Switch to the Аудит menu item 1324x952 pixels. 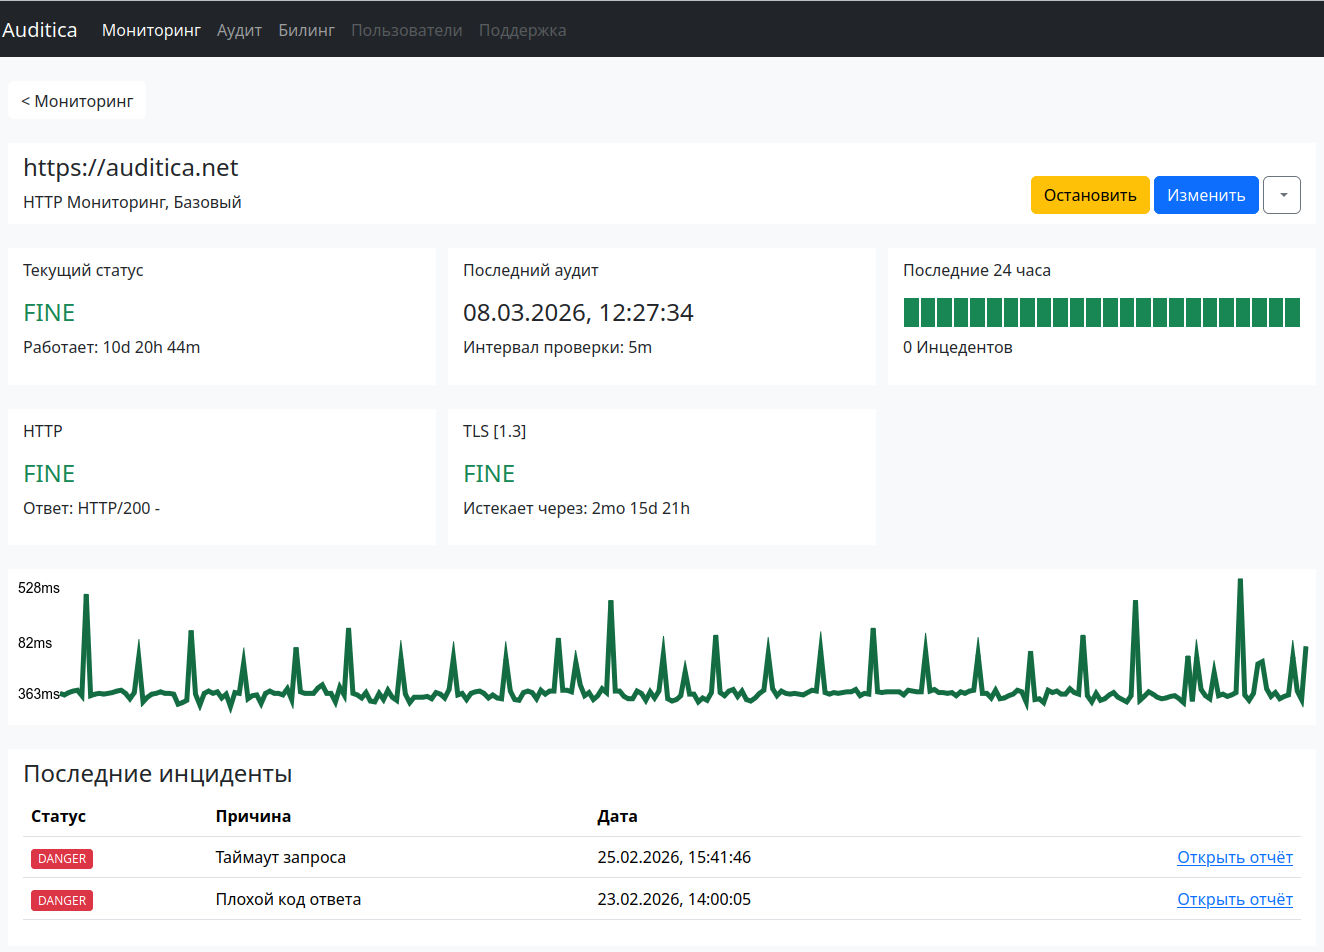pyautogui.click(x=239, y=30)
